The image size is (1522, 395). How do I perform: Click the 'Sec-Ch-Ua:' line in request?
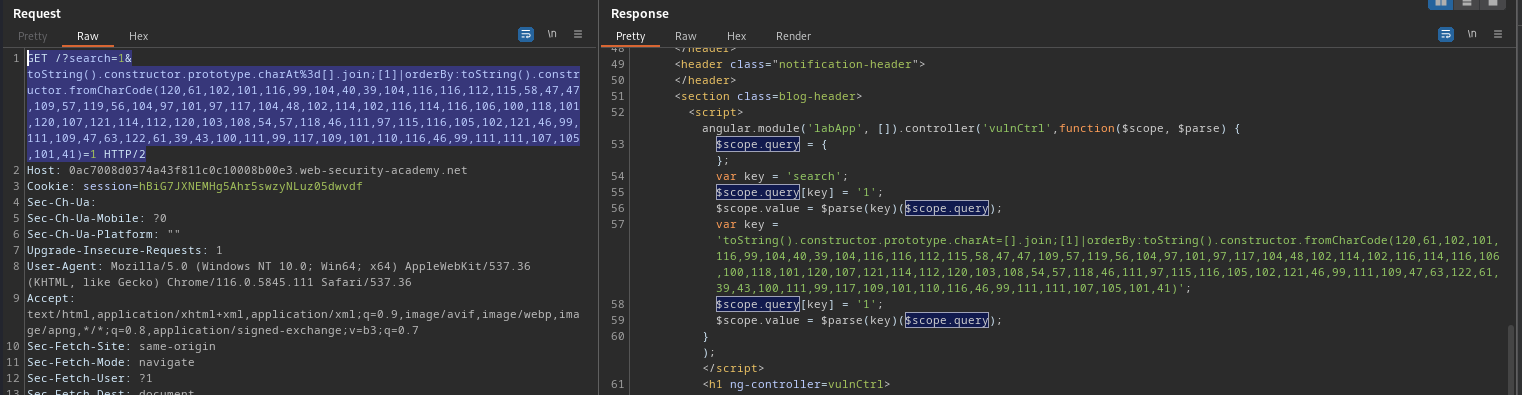coord(62,202)
